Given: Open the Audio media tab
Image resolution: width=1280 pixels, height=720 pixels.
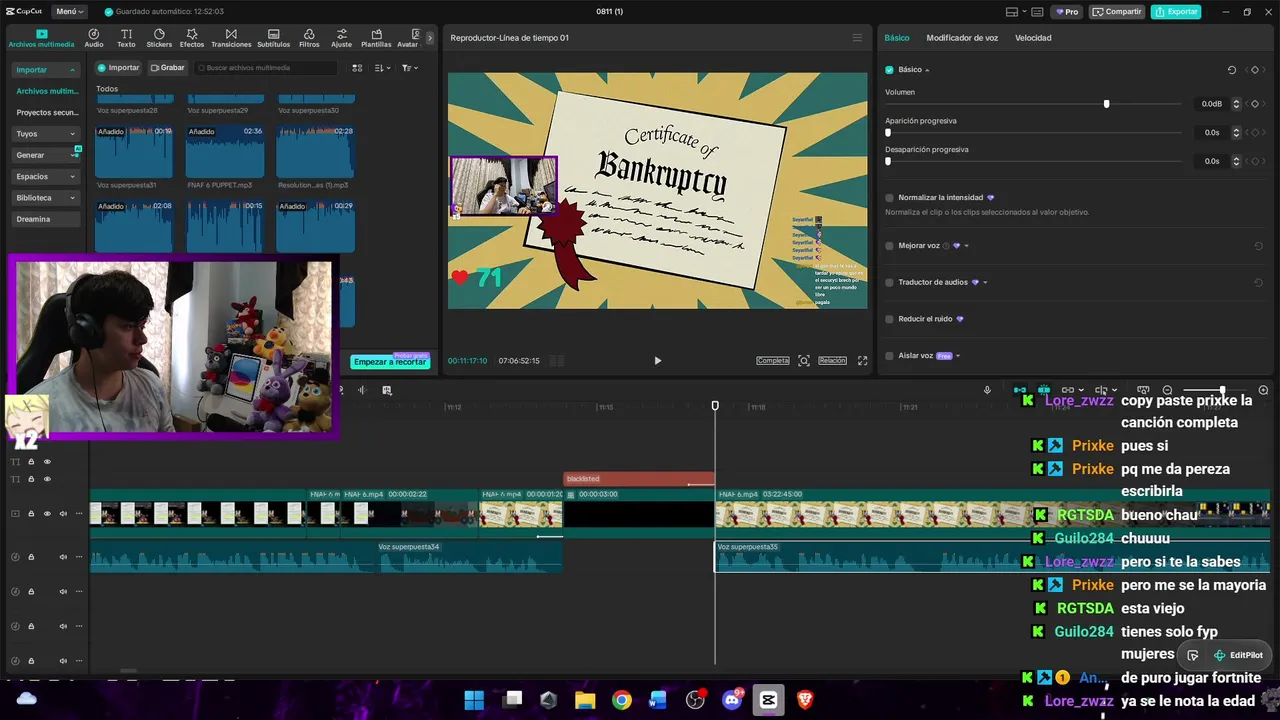Looking at the screenshot, I should click(x=94, y=38).
